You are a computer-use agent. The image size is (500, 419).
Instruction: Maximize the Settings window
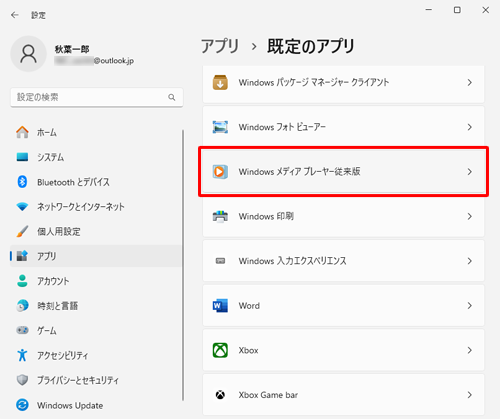pos(457,10)
